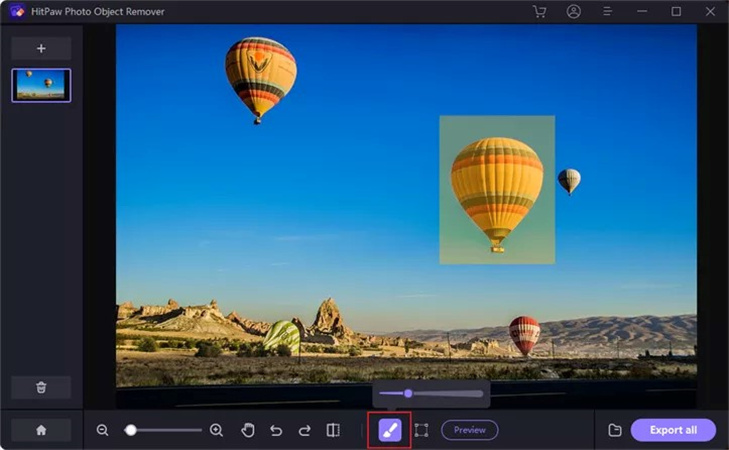Click the Preview button

tap(469, 430)
